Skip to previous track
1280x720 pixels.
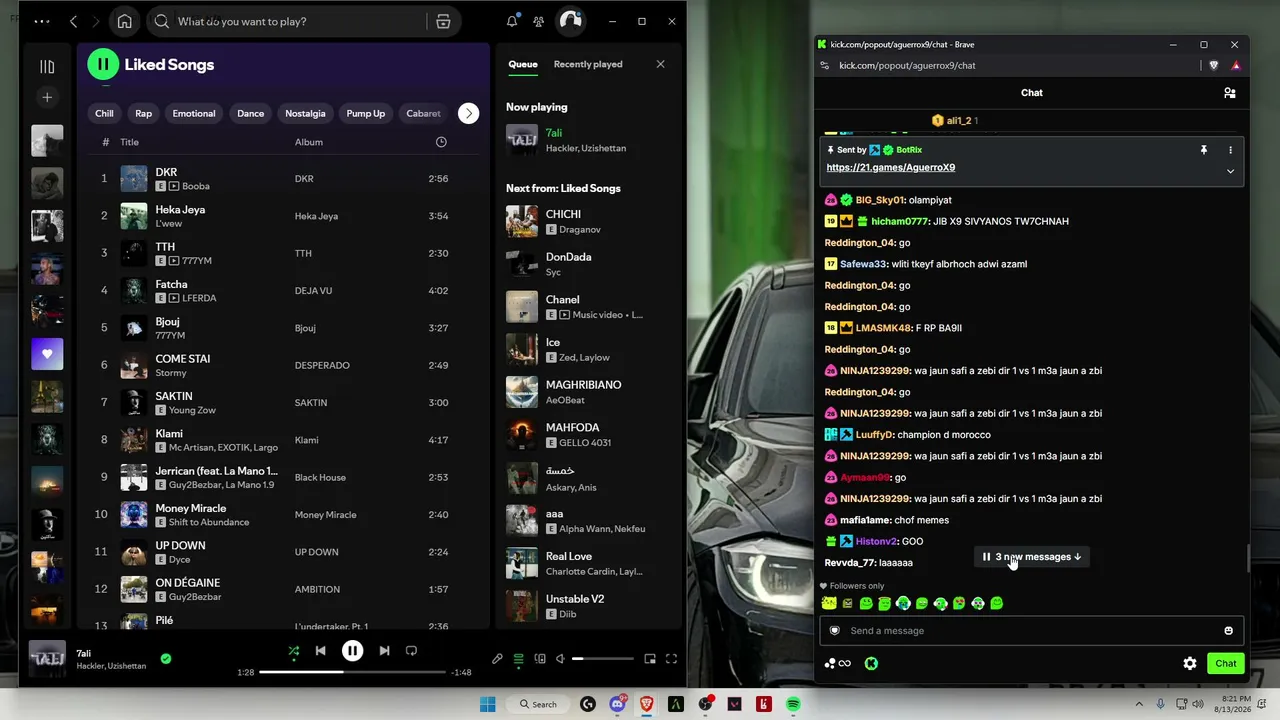(x=321, y=650)
